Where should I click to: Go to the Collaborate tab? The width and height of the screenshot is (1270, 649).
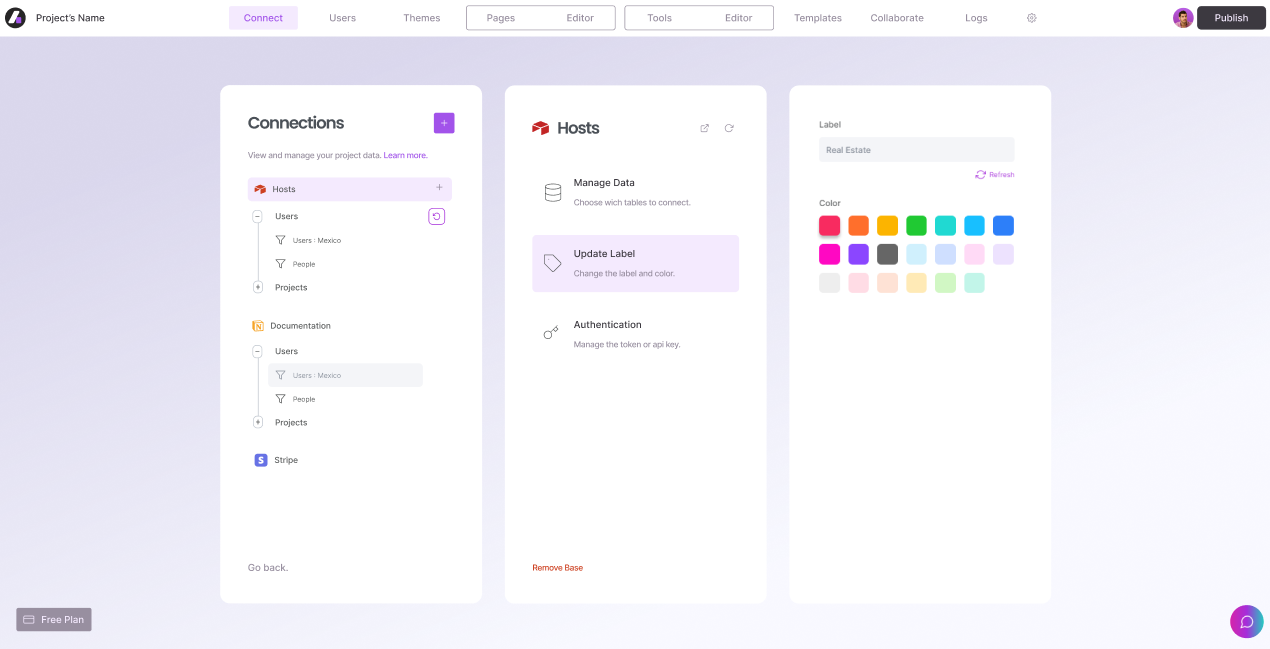(x=897, y=18)
